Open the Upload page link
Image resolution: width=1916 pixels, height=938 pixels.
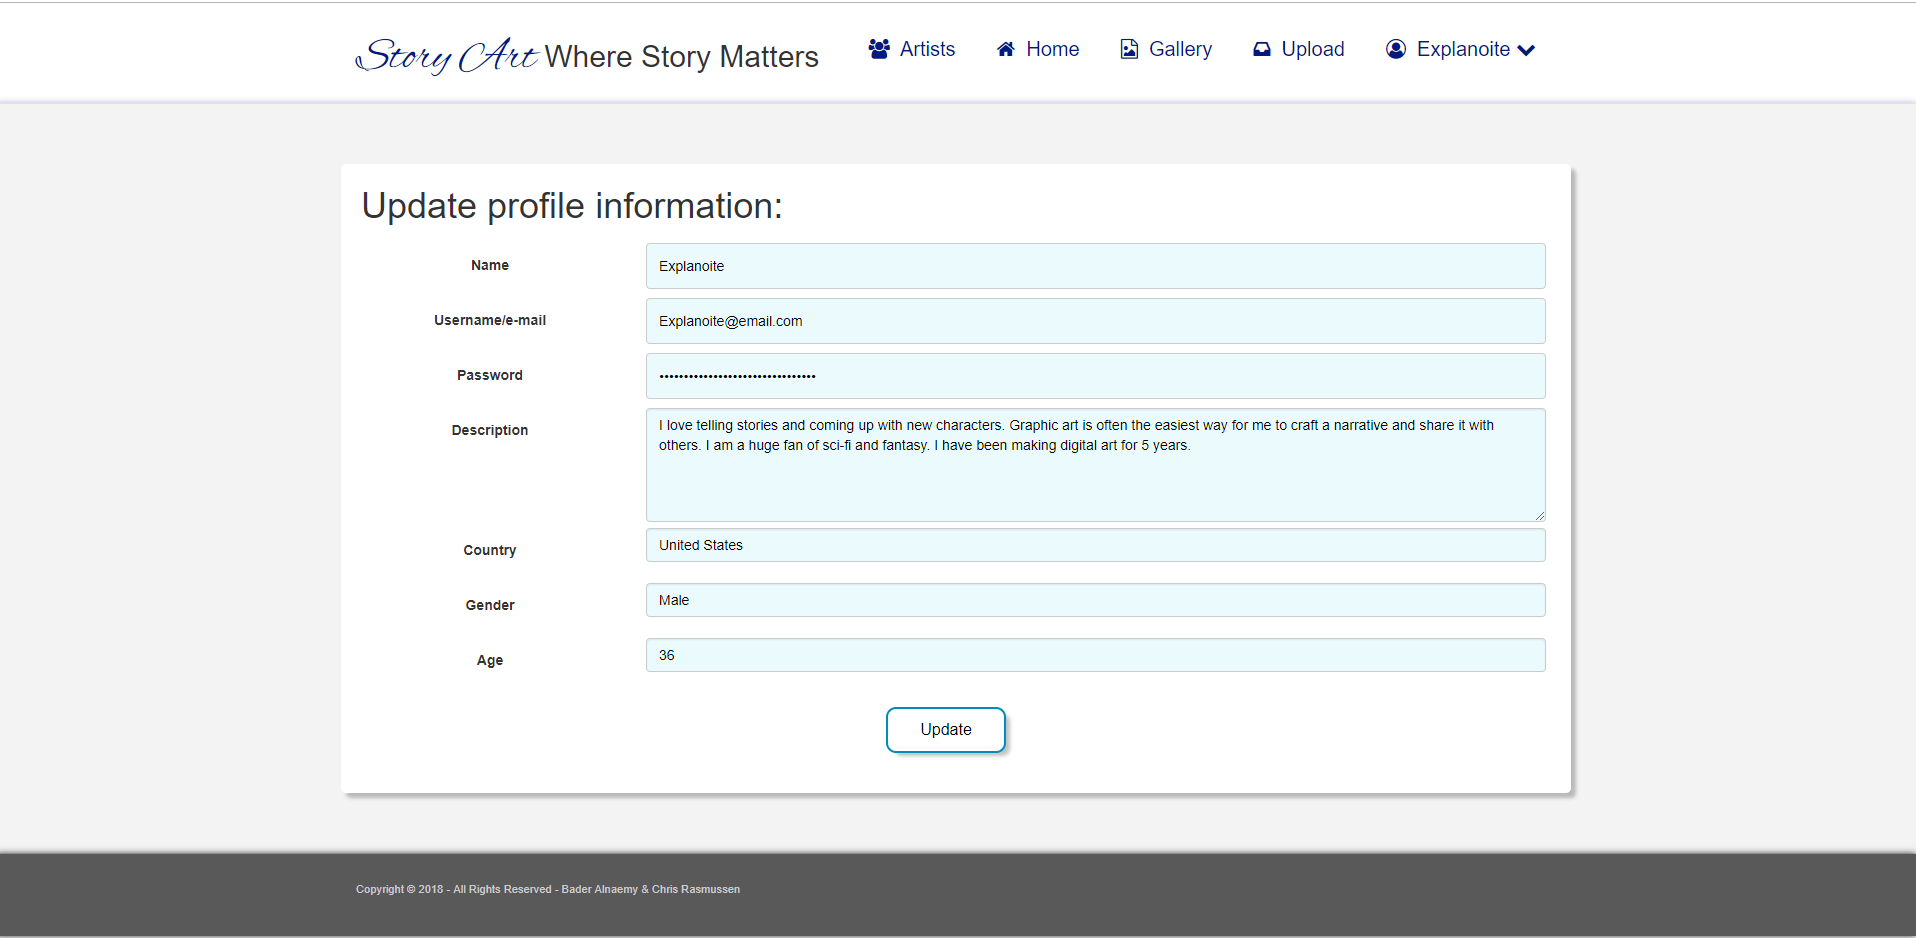tap(1313, 49)
